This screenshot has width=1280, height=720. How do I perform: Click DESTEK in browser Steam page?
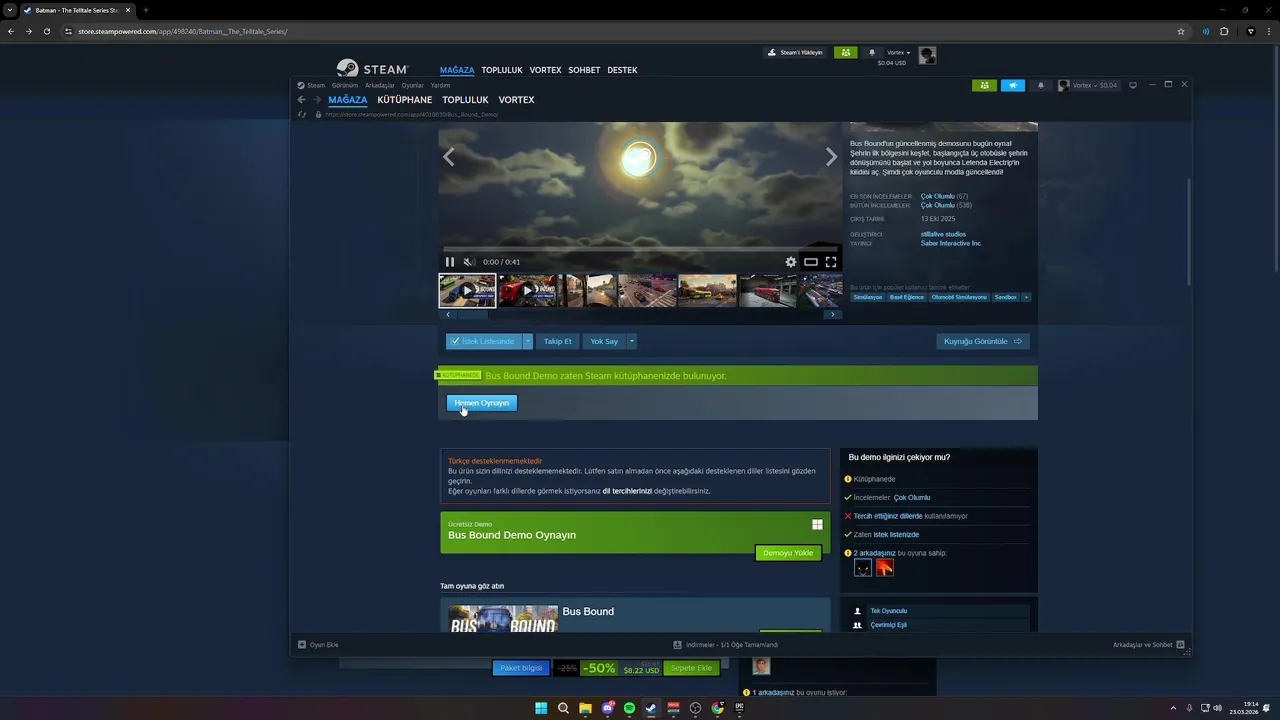(x=622, y=70)
